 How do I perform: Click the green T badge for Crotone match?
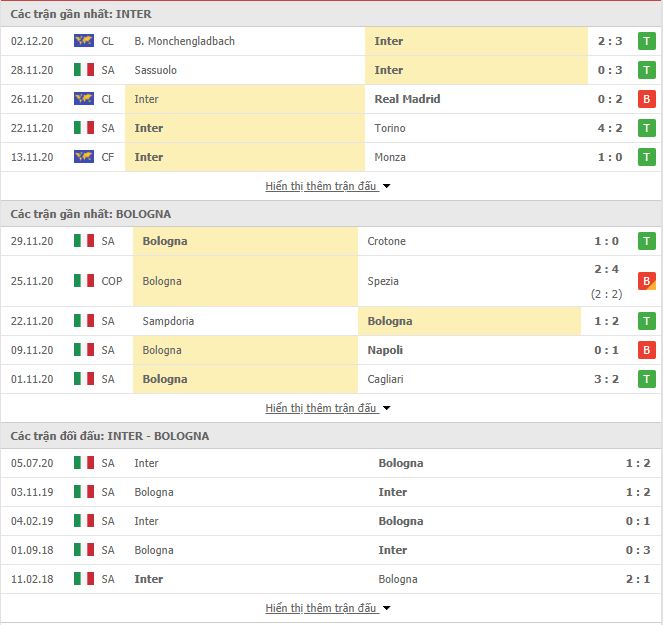point(647,241)
